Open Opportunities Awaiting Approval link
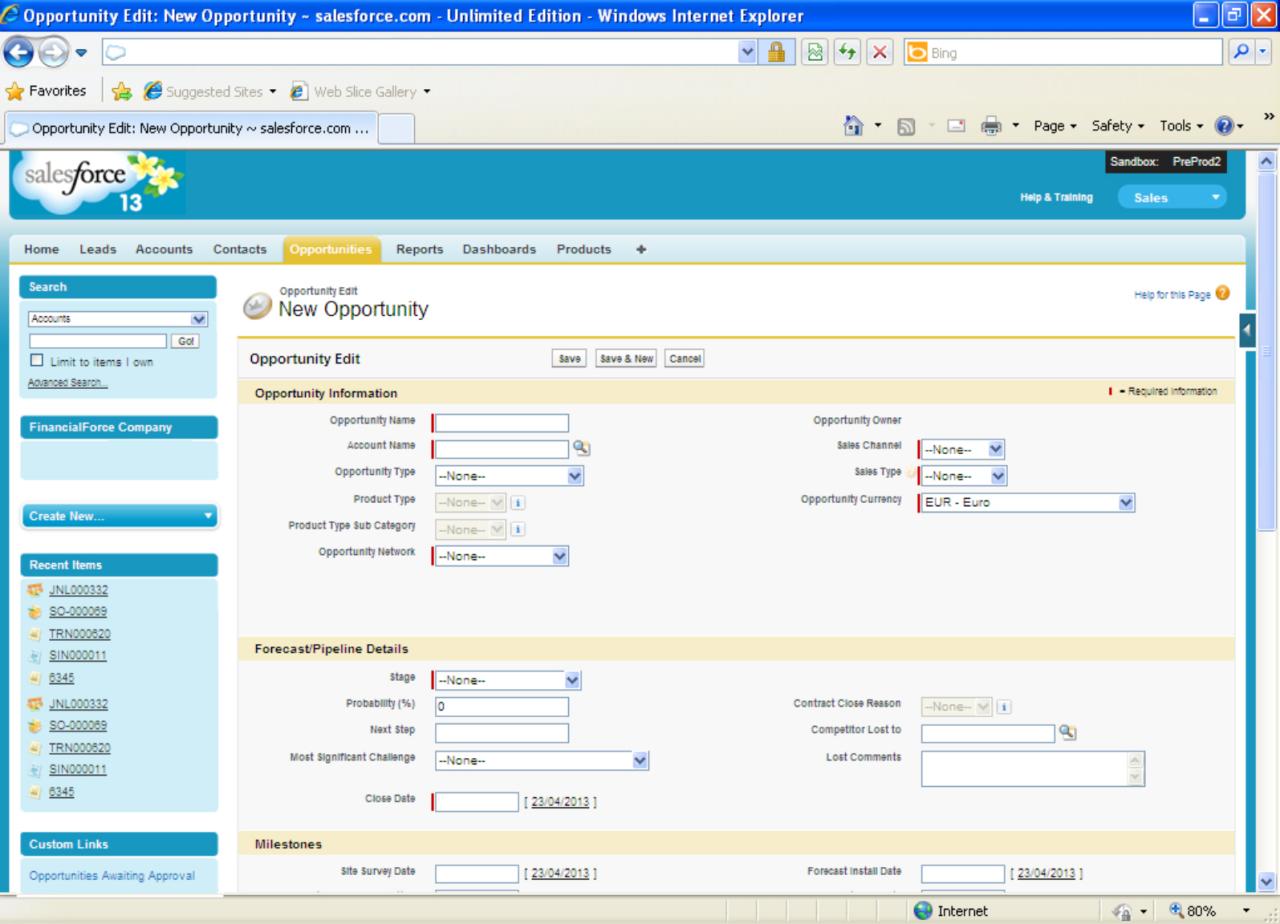 112,876
